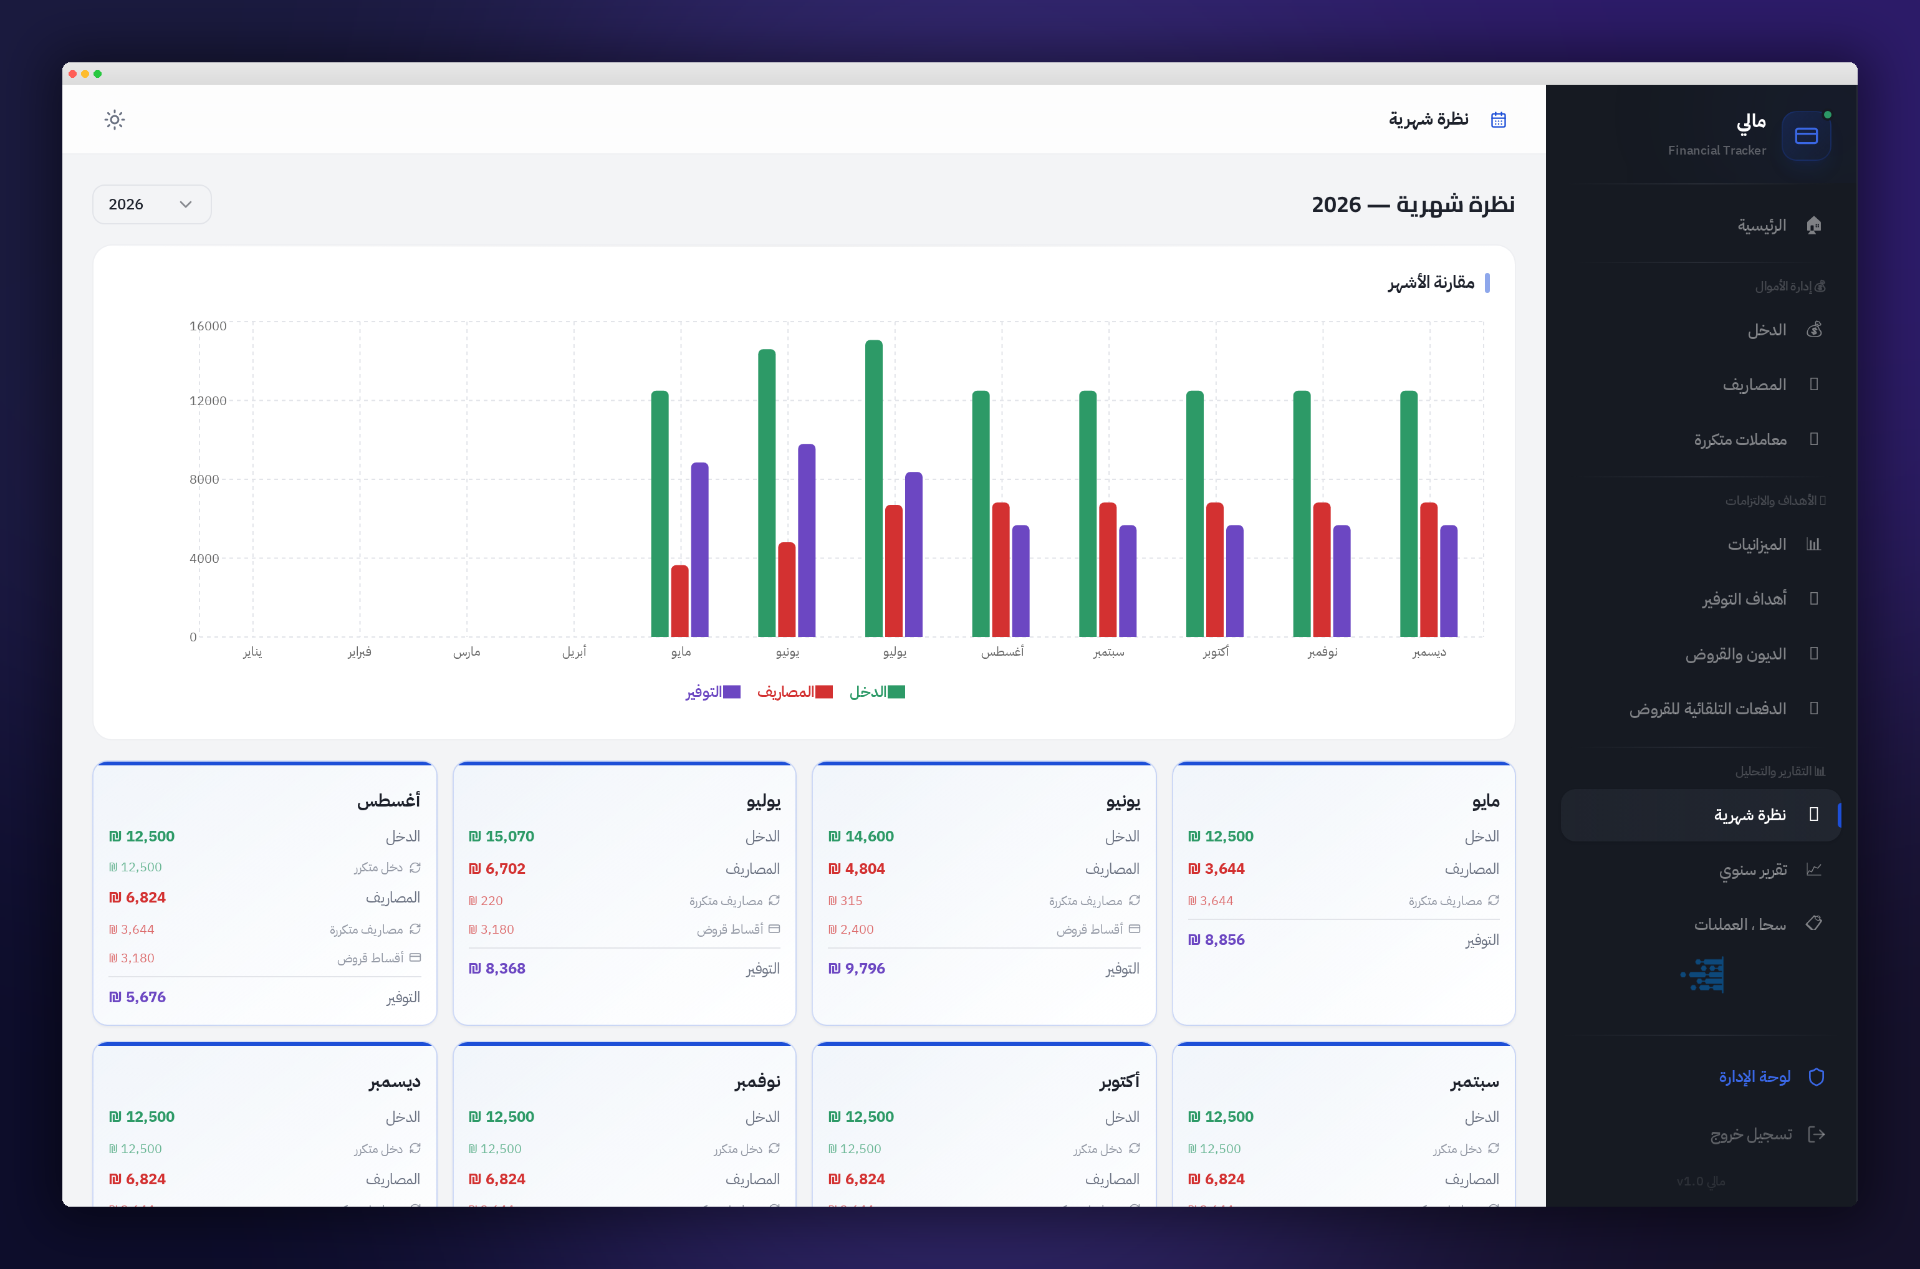The height and width of the screenshot is (1269, 1920).
Task: Click the line chart icon beside تقرير سنوي
Action: (1814, 870)
